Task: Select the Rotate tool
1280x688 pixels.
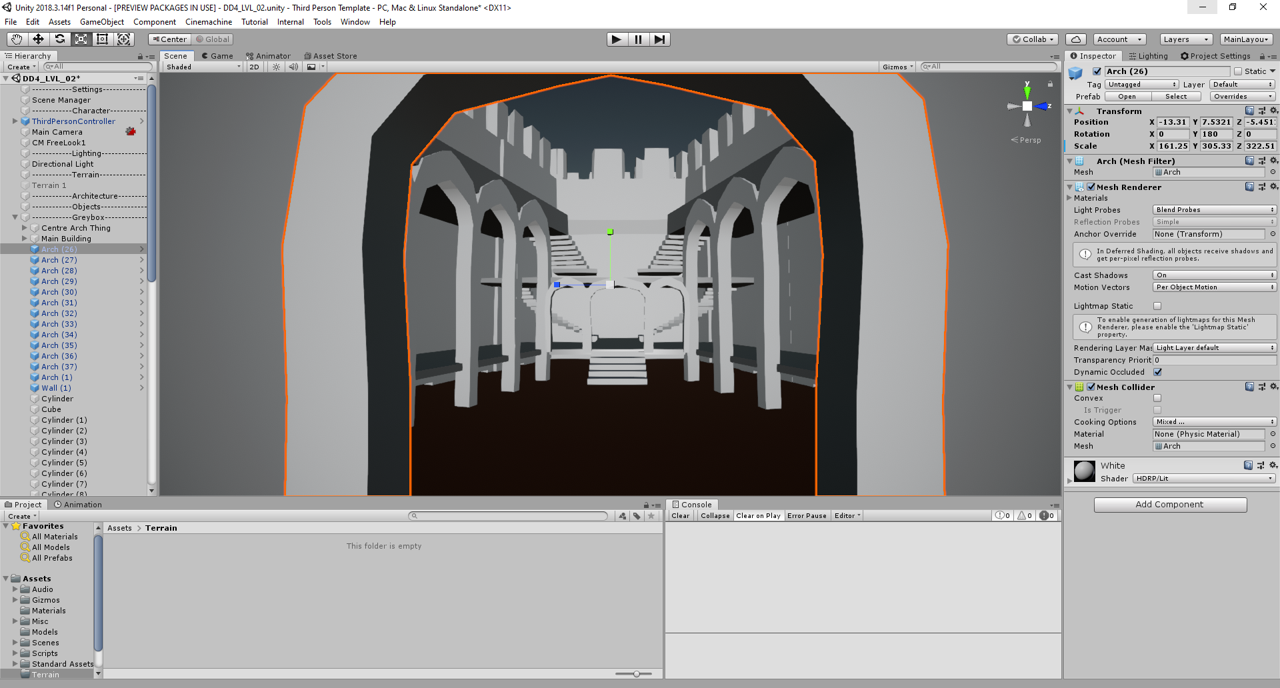Action: coord(59,39)
